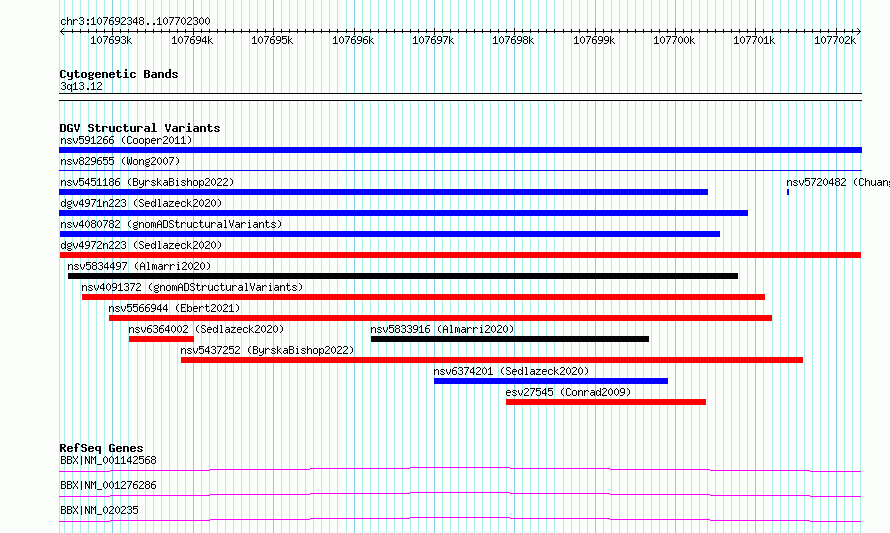Click the Cytogenetic Bands track heading

(119, 74)
